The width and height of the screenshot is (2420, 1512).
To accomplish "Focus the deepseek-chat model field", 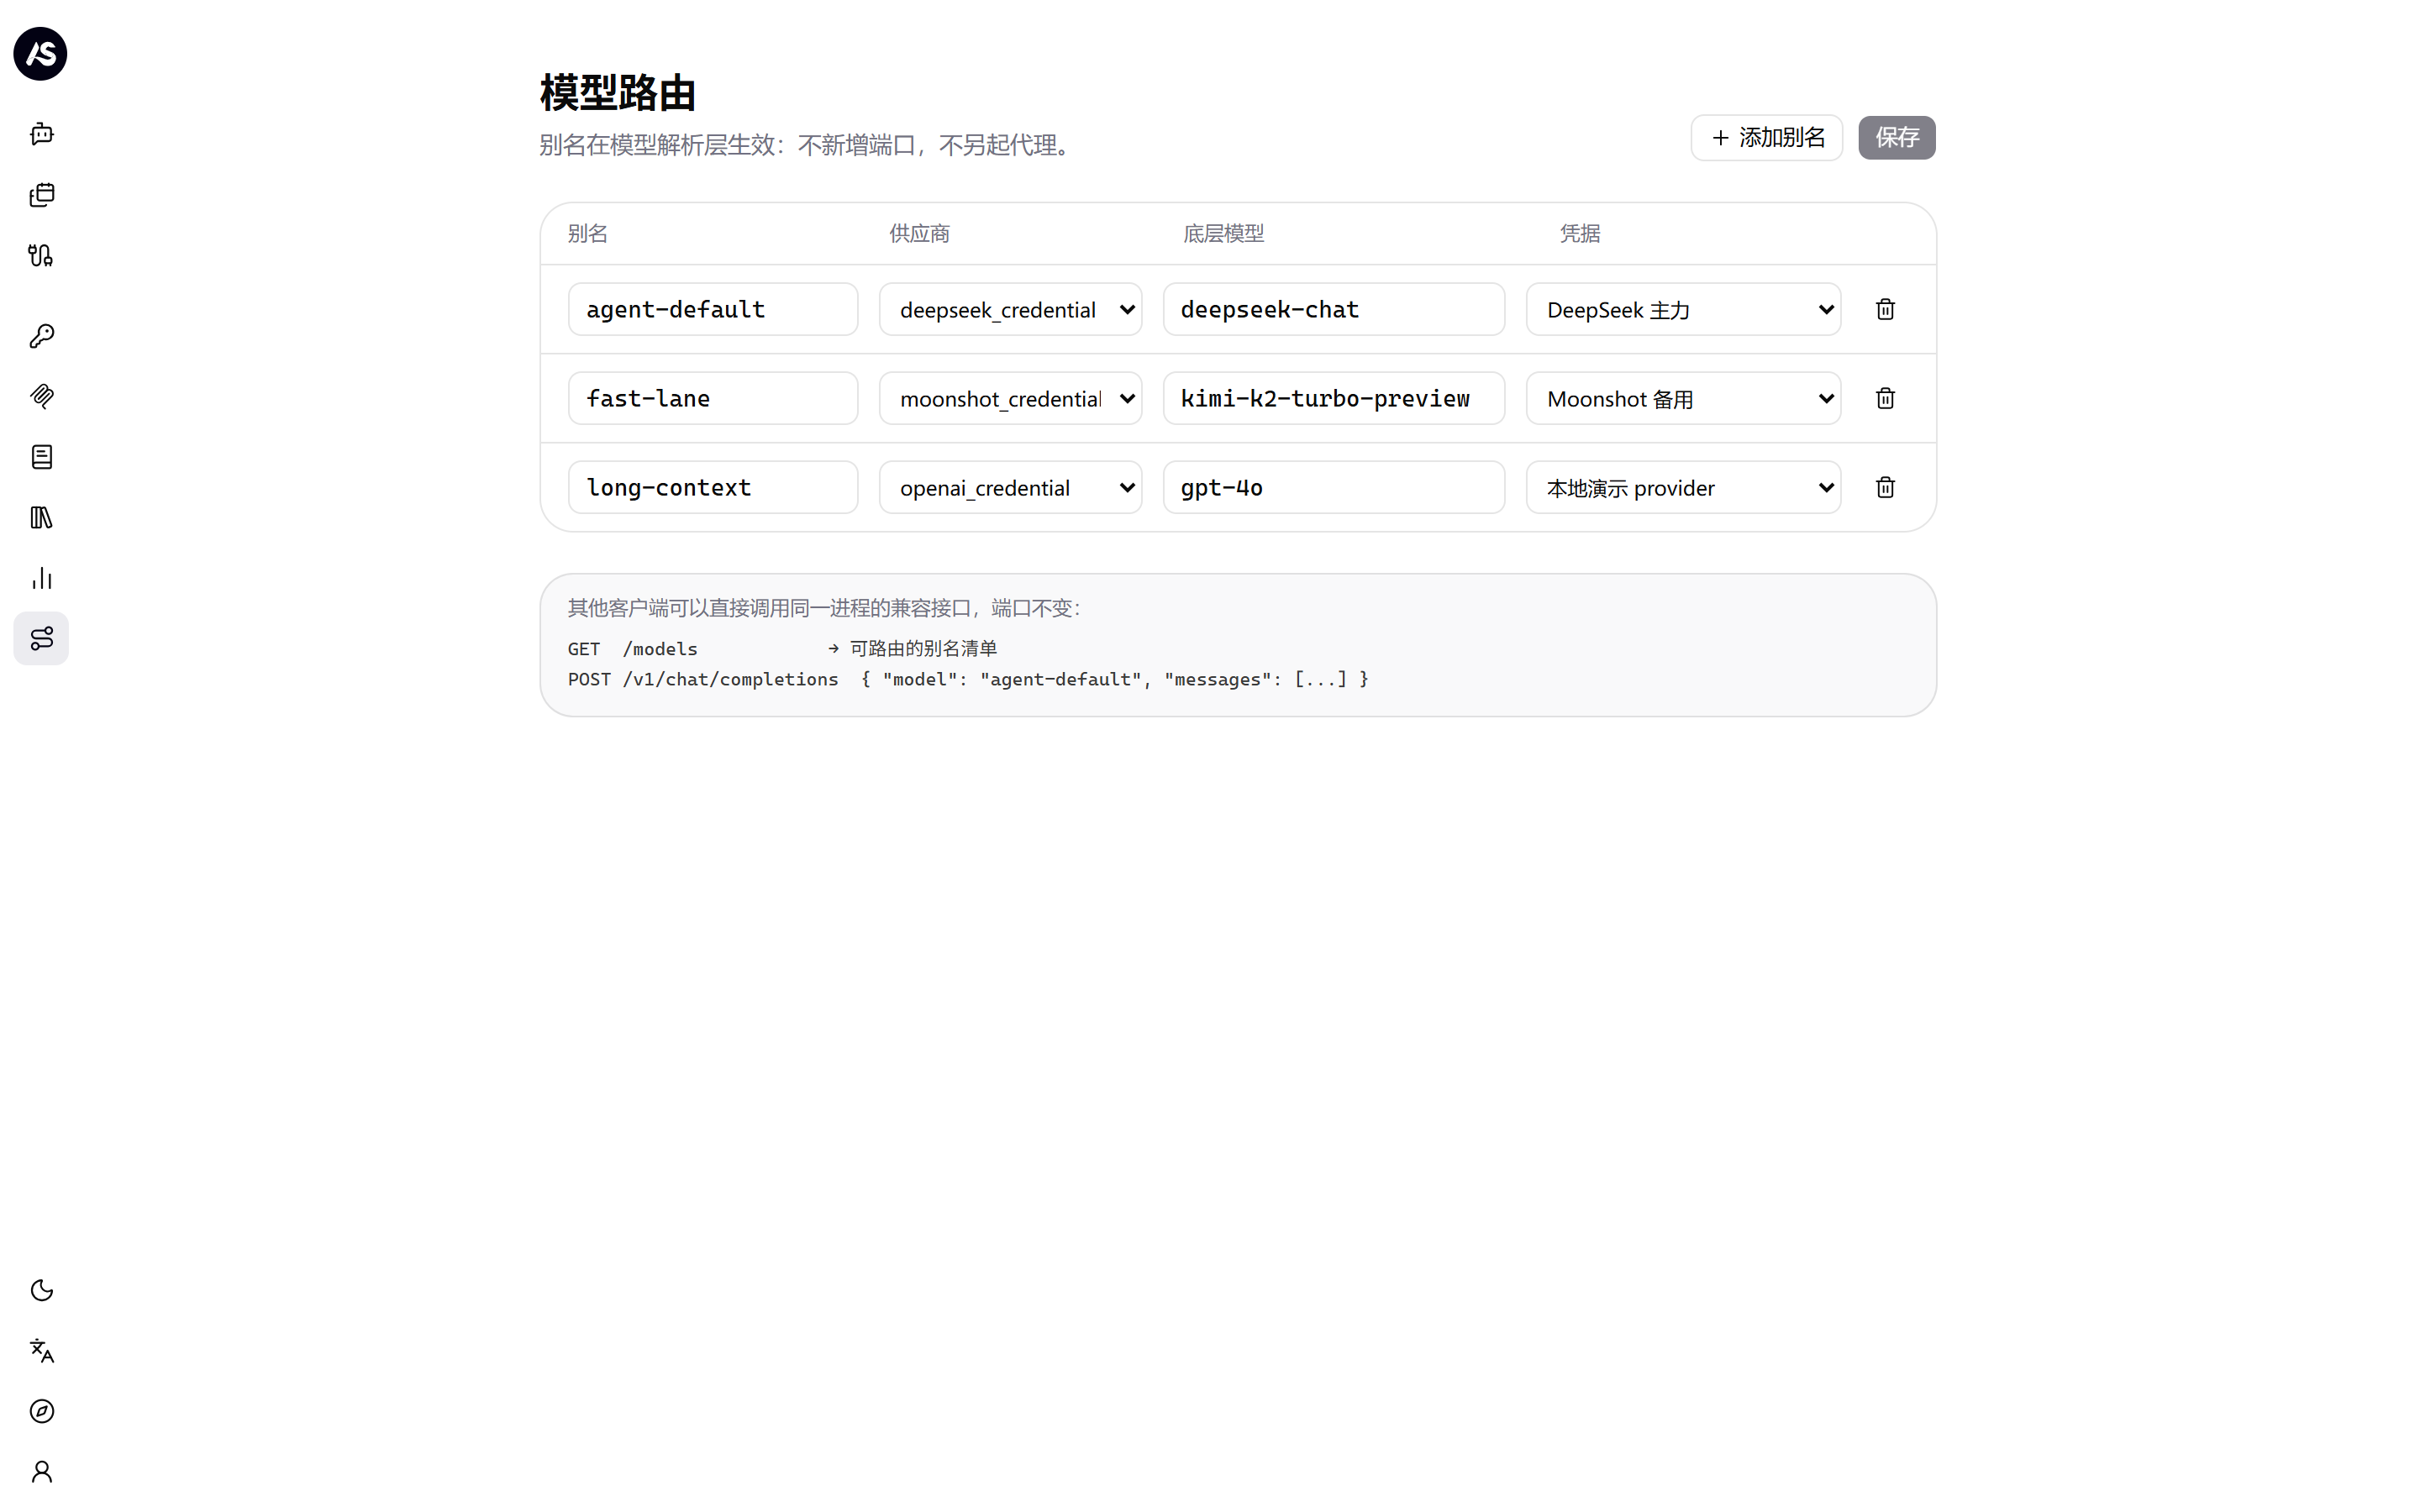I will click(x=1333, y=309).
